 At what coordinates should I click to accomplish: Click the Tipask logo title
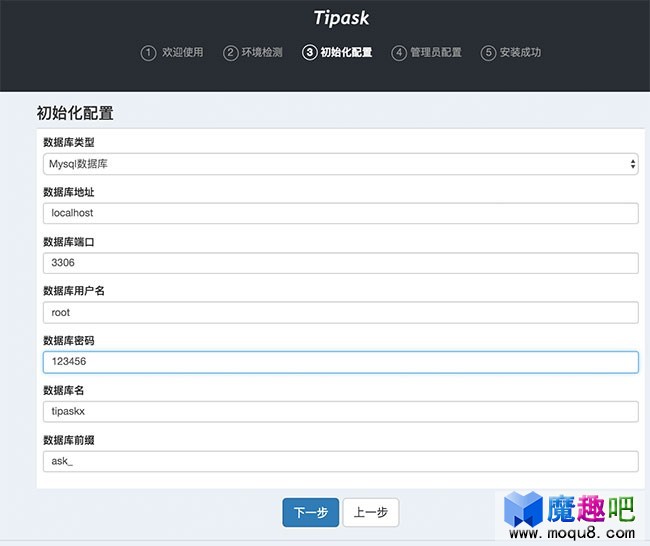click(341, 18)
